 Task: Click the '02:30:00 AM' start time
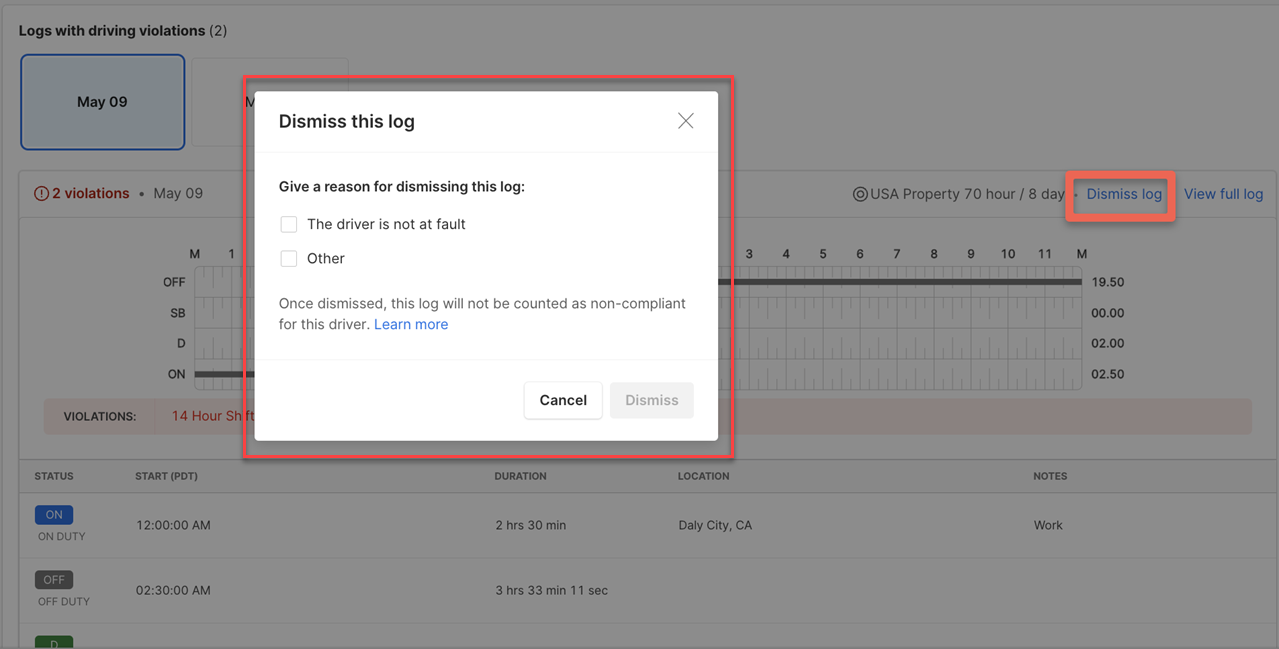tap(173, 590)
